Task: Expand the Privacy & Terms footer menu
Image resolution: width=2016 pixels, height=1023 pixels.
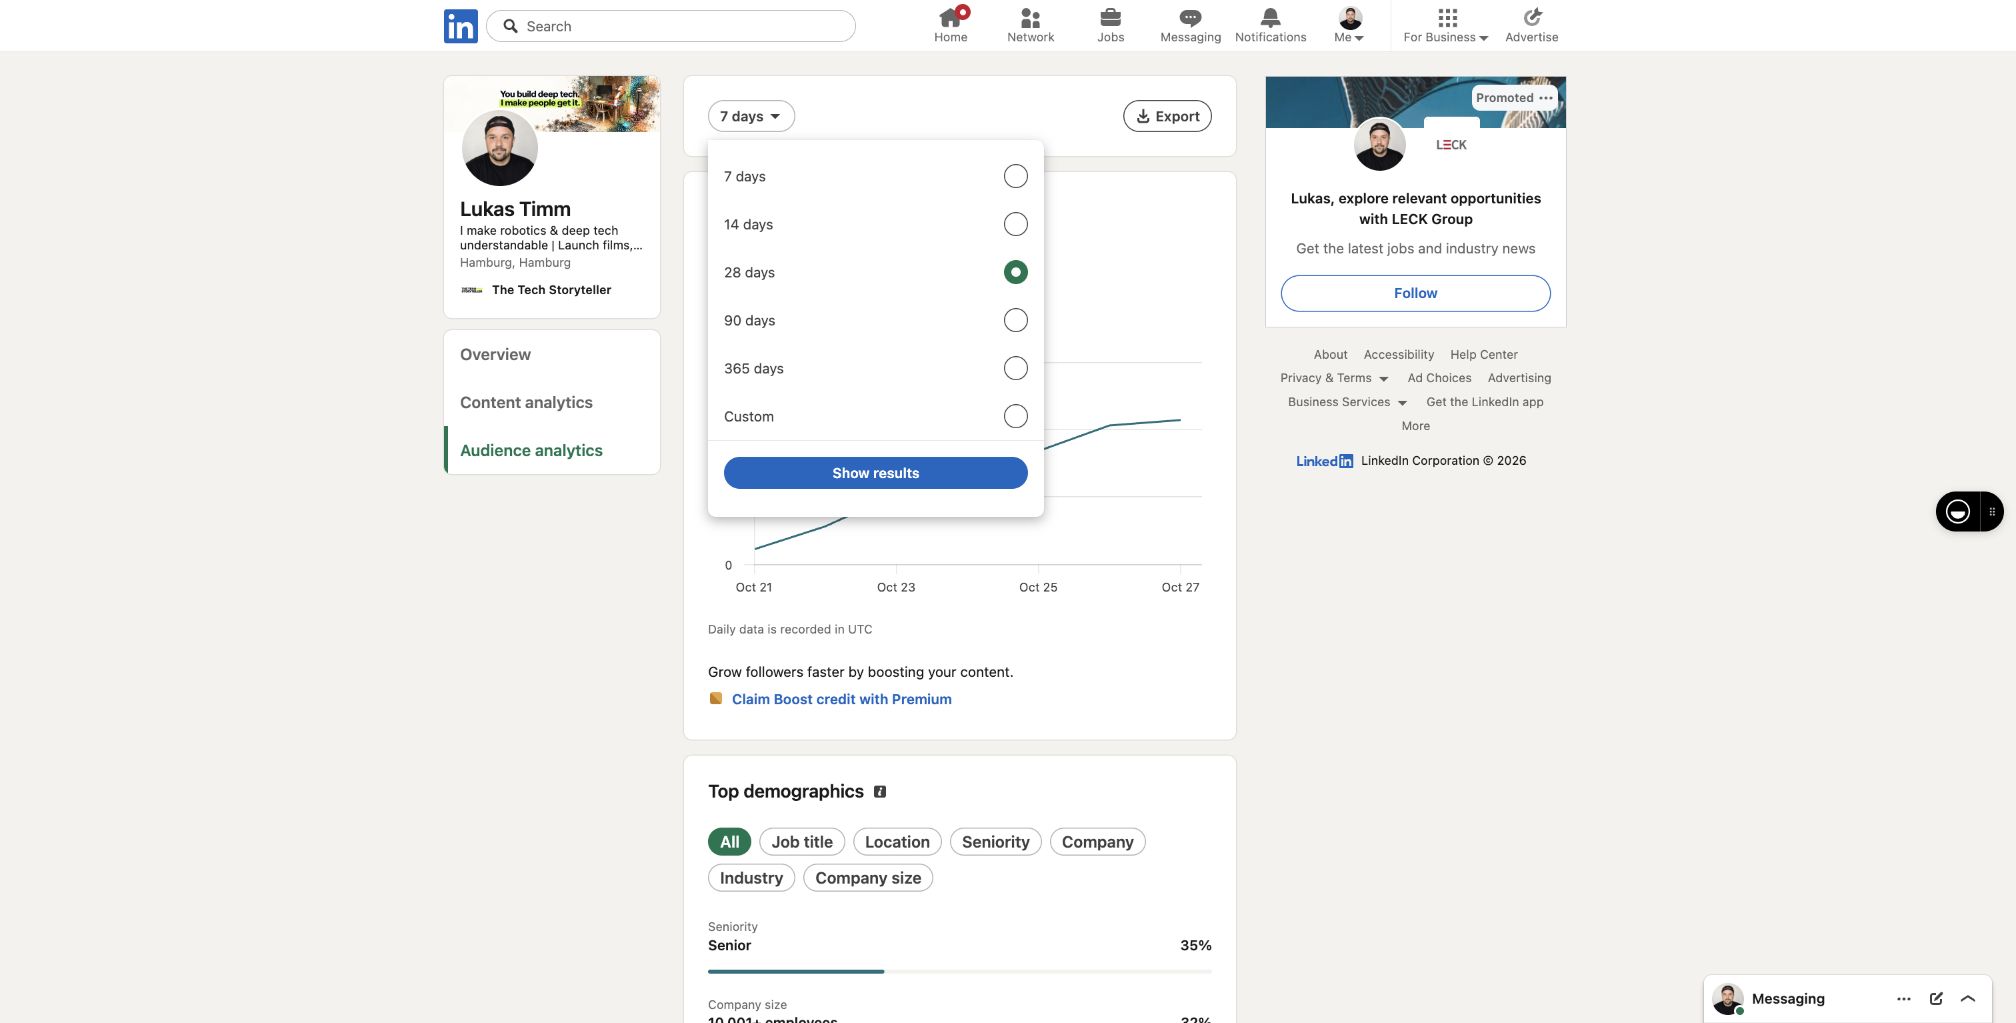Action: (1334, 378)
